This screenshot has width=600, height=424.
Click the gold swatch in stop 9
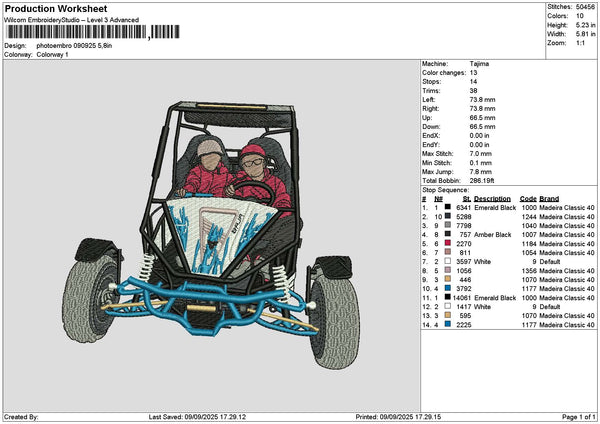447,279
